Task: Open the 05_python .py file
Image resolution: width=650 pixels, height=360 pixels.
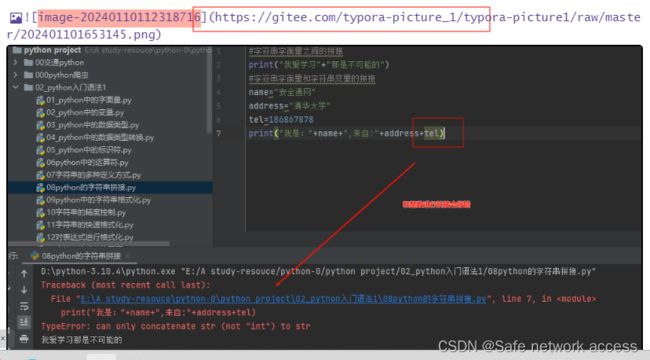Action: click(89, 150)
